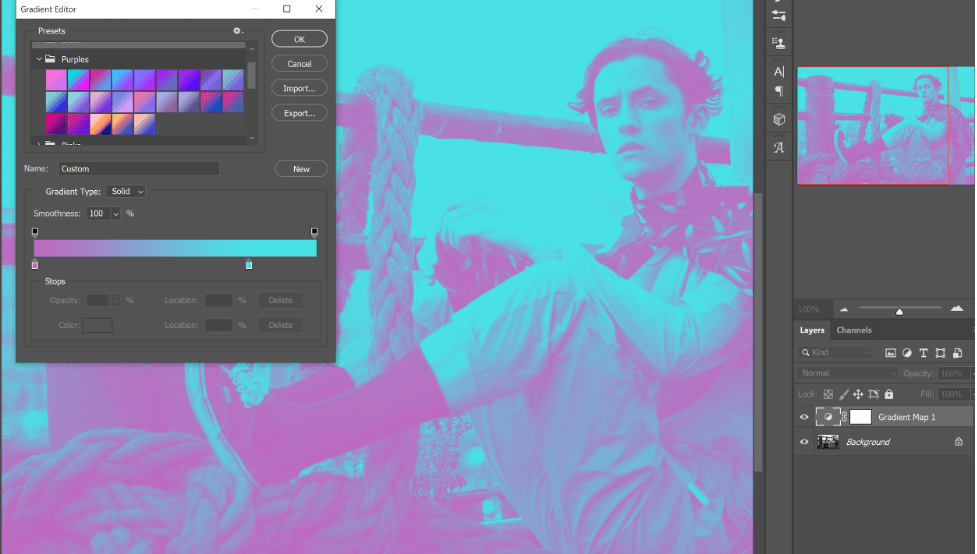977x554 pixels.
Task: Collapse the Purples preset folder
Action: [x=39, y=59]
